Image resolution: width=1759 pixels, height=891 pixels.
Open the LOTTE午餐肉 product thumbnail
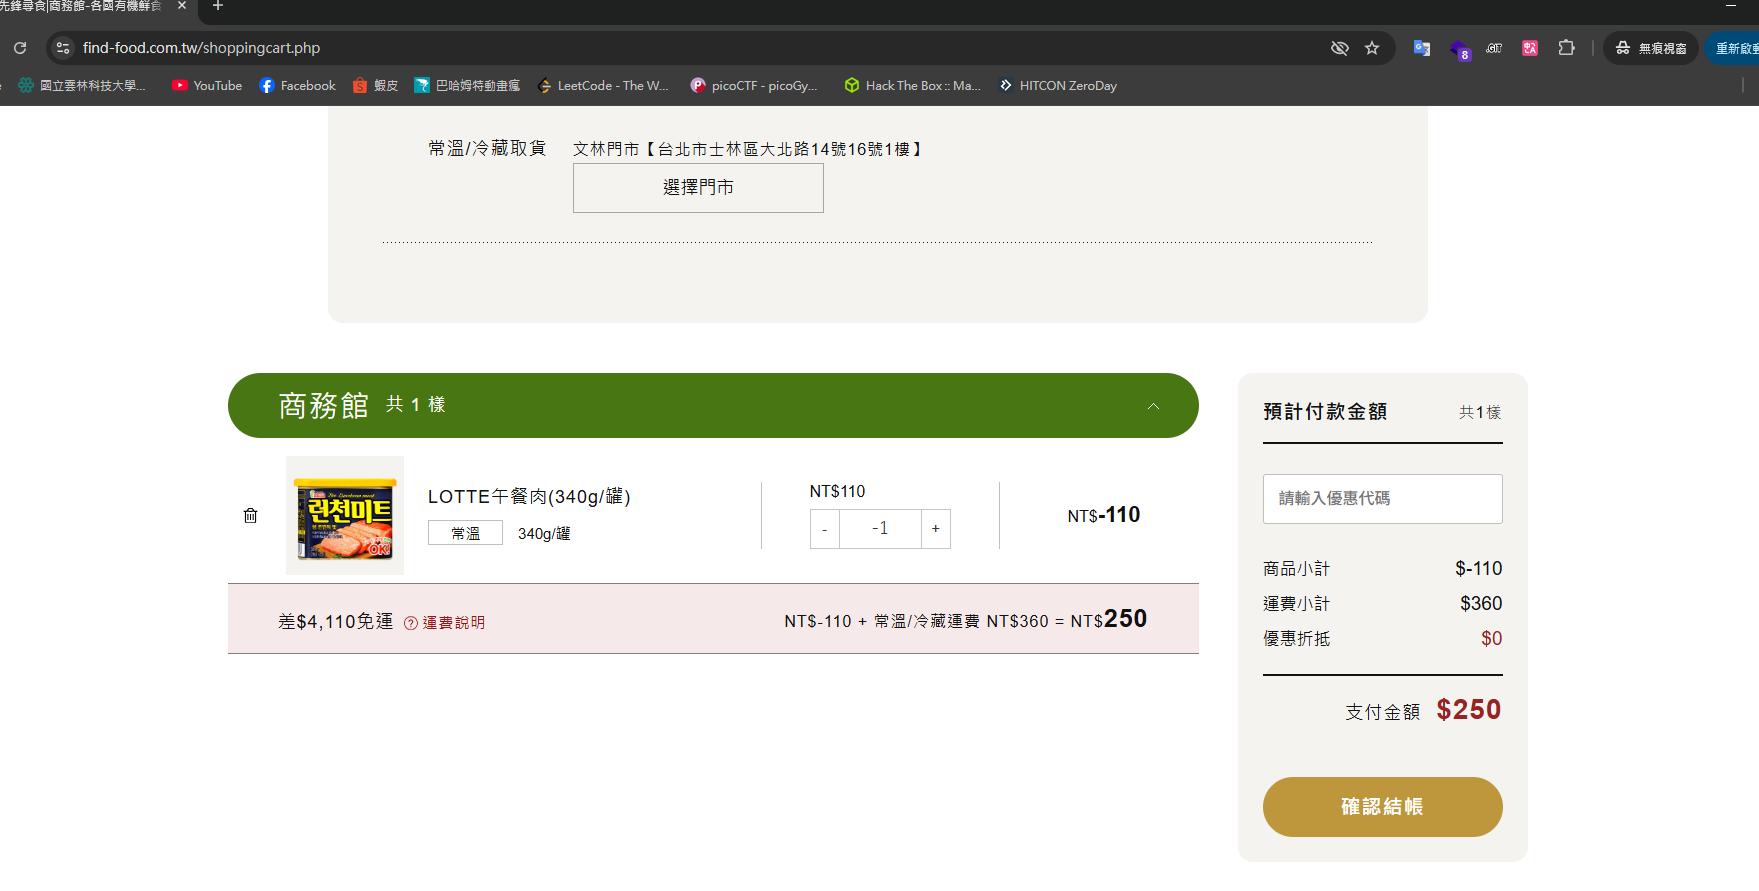[345, 516]
